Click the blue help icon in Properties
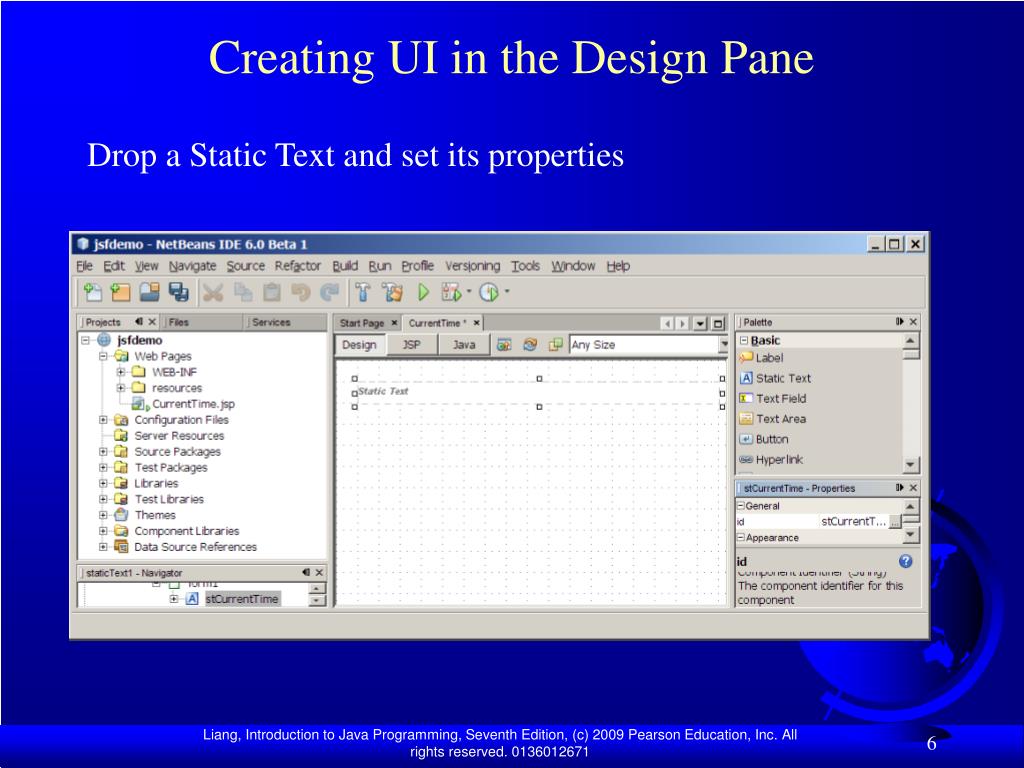This screenshot has height=768, width=1024. click(905, 561)
